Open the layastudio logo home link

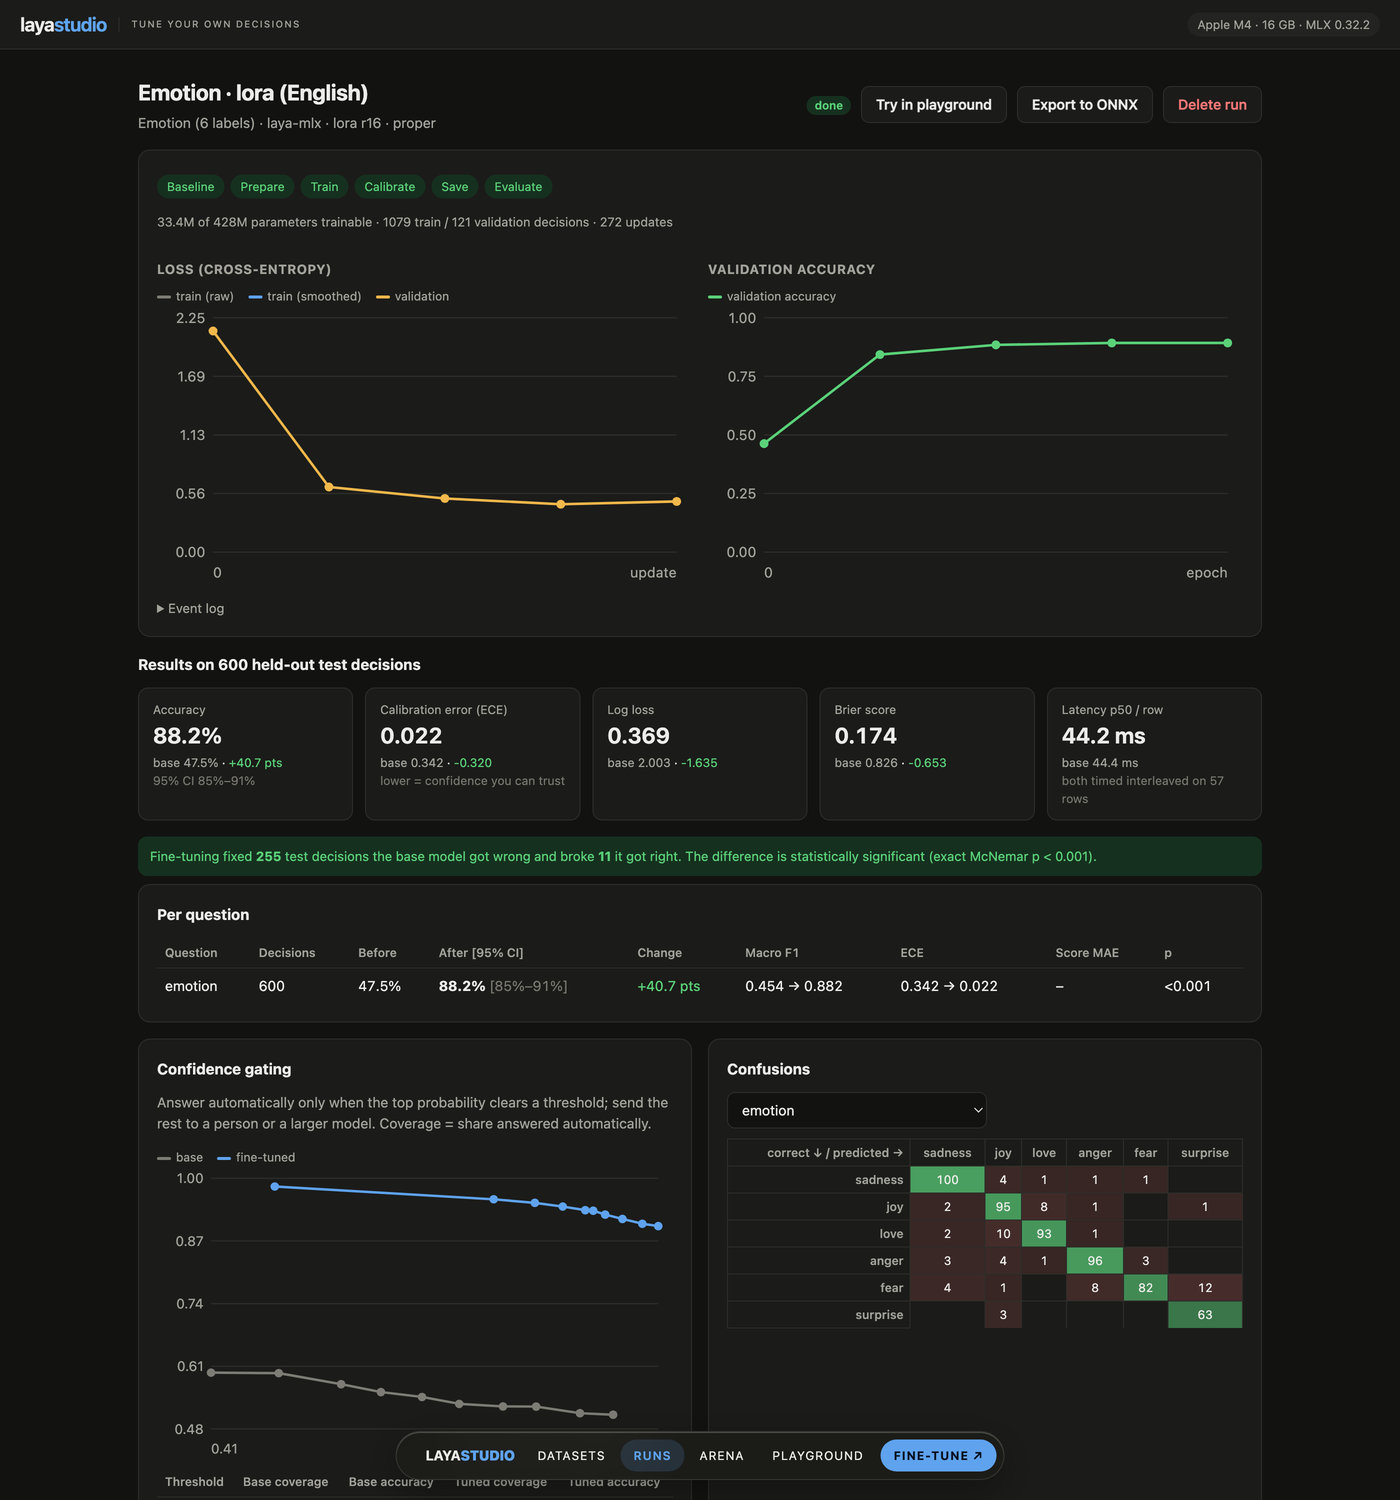(x=64, y=24)
